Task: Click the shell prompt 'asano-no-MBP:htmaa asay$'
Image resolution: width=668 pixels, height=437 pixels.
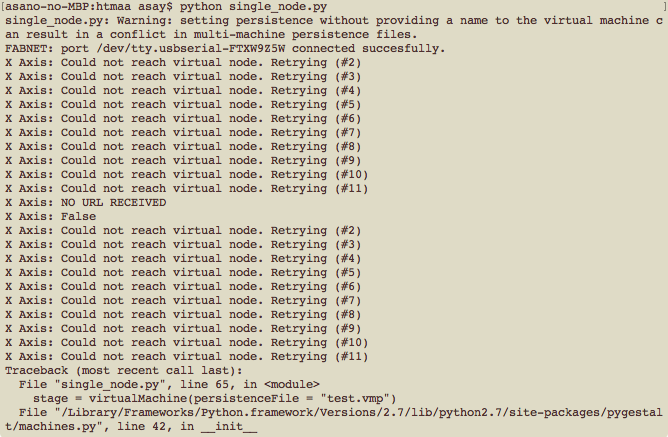Action: point(89,7)
